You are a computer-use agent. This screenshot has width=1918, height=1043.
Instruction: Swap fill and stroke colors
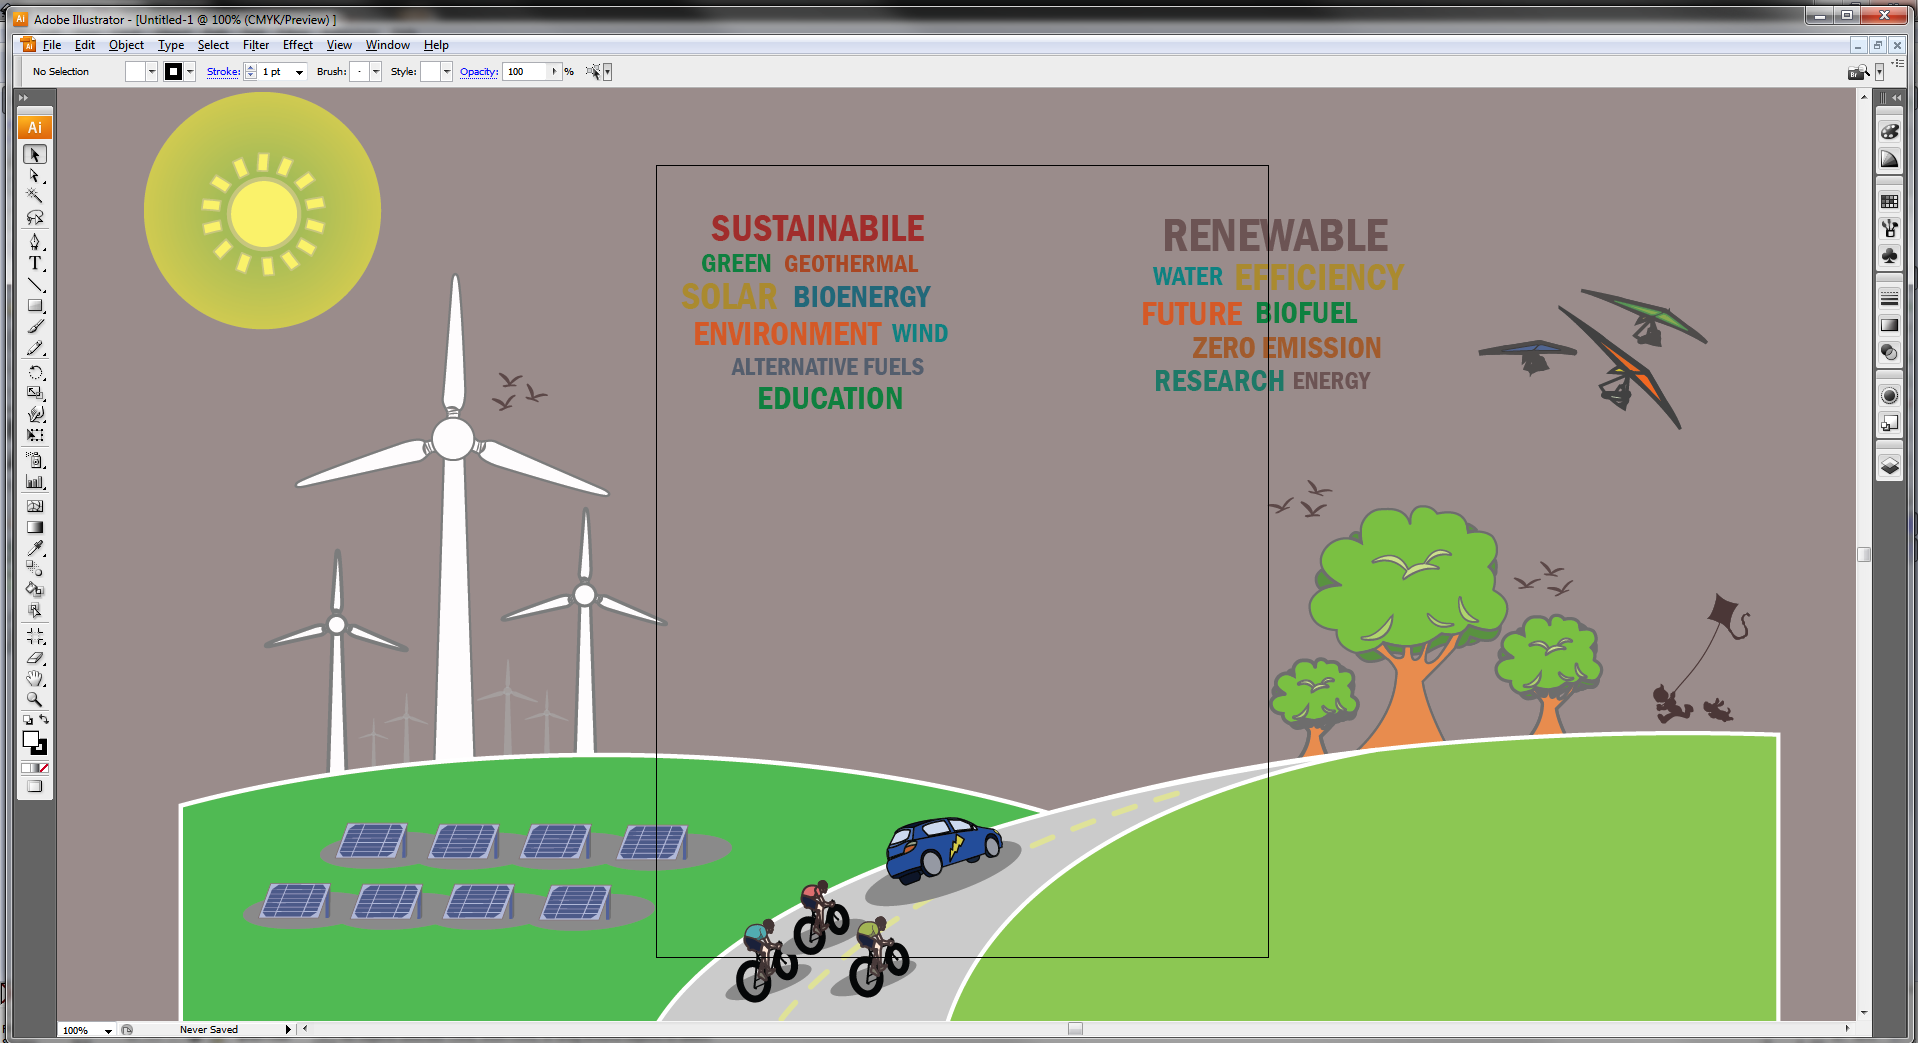[44, 720]
